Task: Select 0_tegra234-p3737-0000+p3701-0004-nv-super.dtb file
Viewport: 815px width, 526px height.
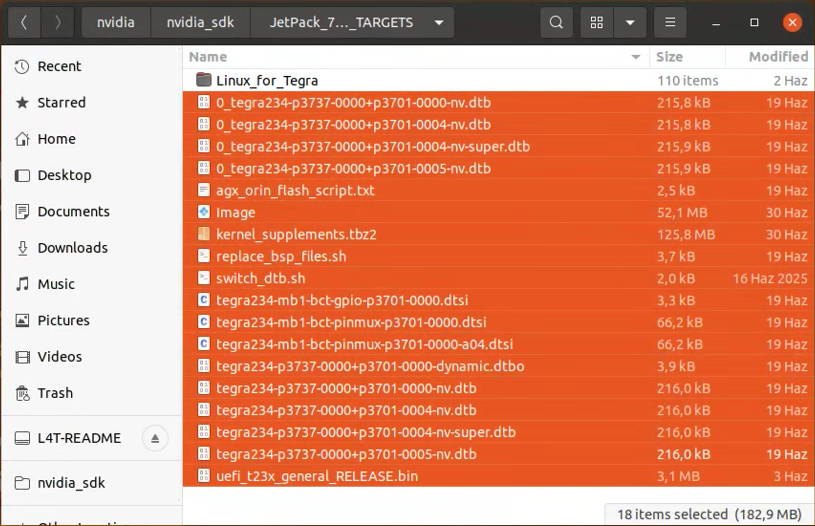Action: 498,147
